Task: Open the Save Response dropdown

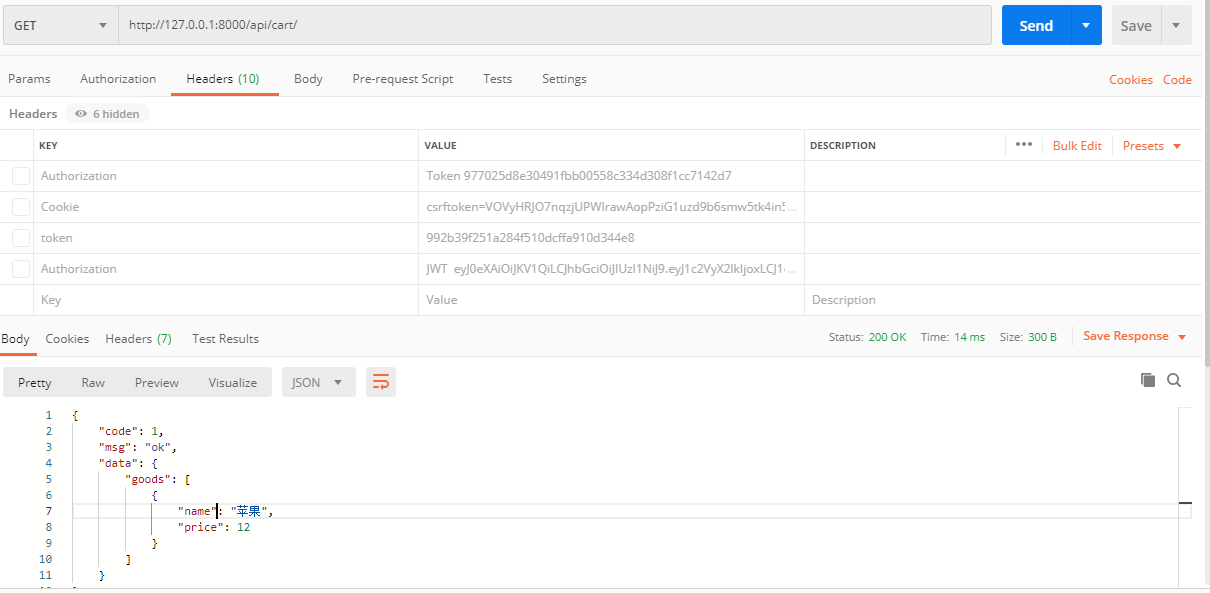Action: click(1135, 336)
